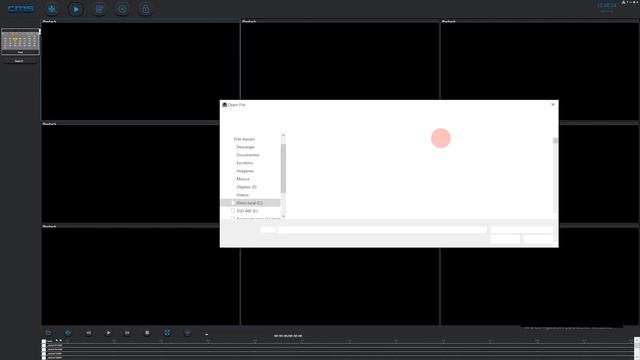The image size is (640, 360).
Task: Select 'SSD 480 (E:)' drive in tree
Action: [247, 211]
